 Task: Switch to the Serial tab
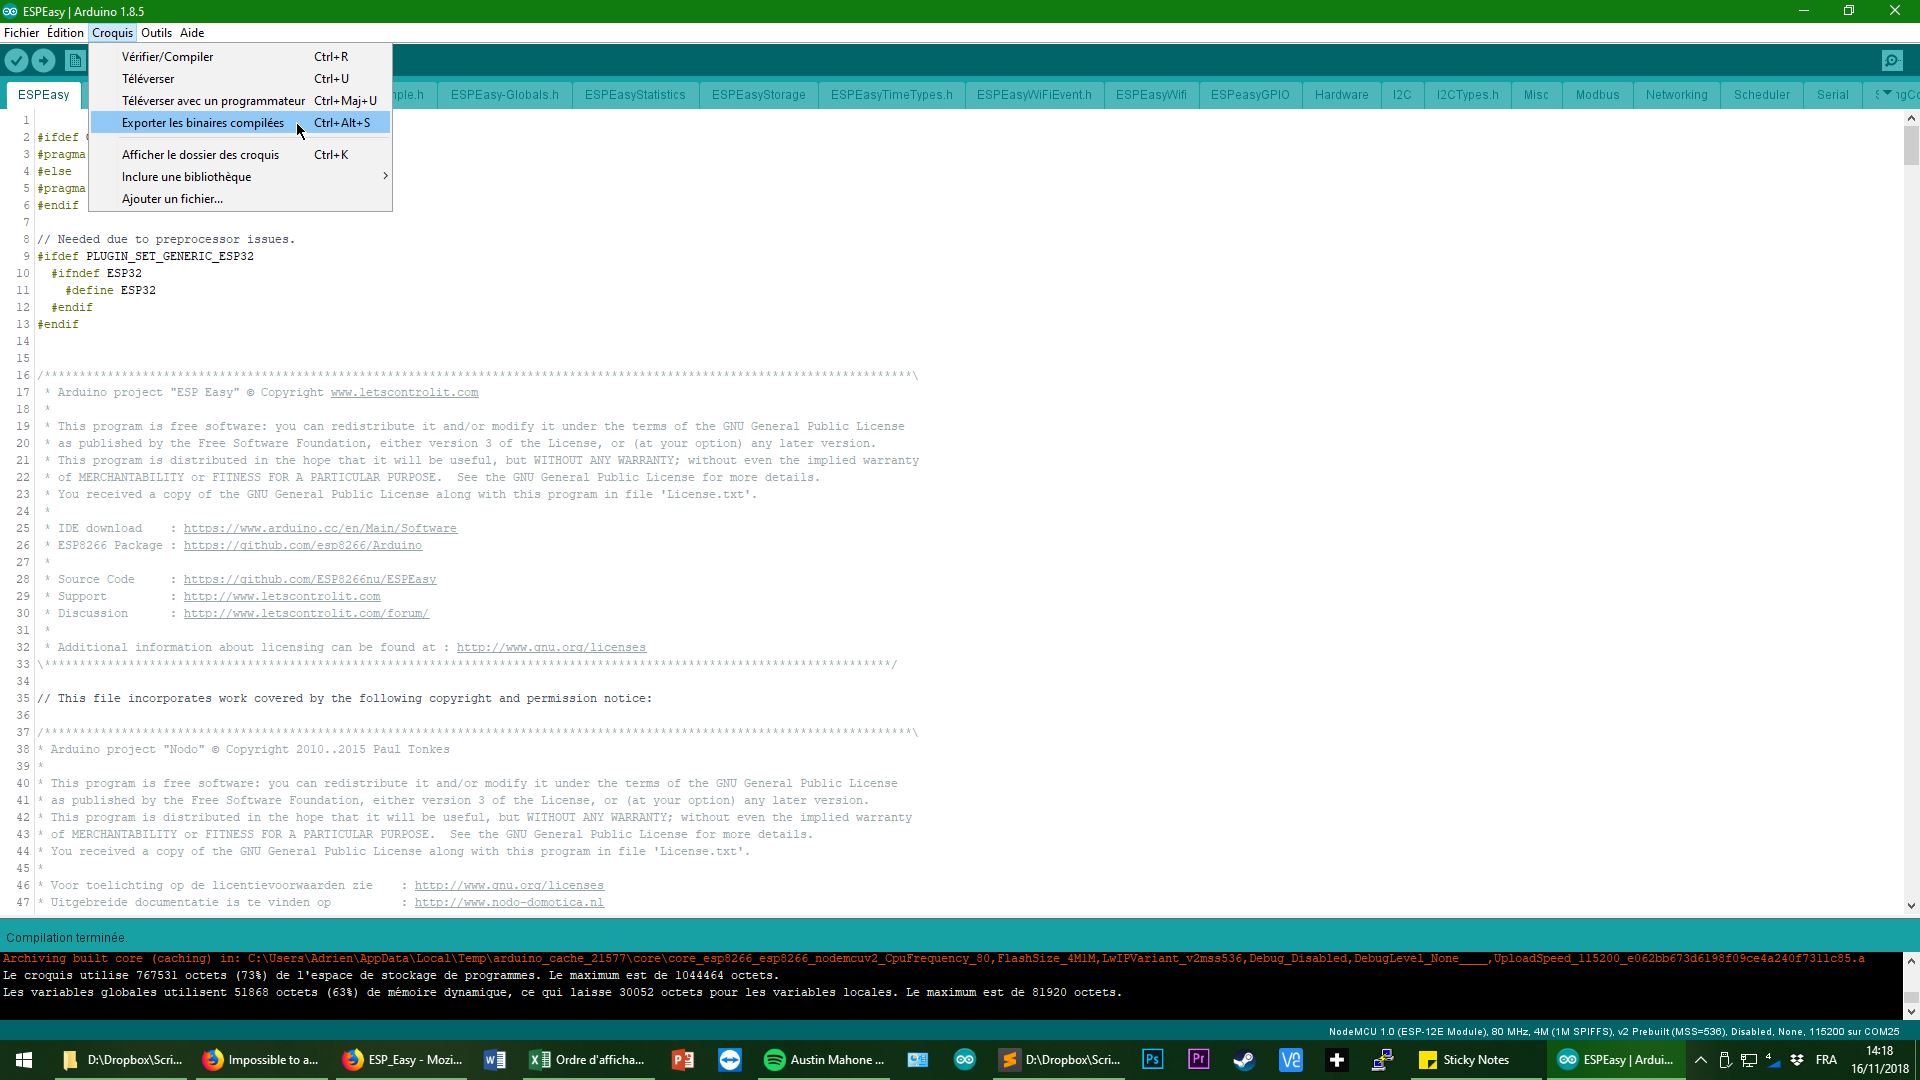click(x=1832, y=95)
